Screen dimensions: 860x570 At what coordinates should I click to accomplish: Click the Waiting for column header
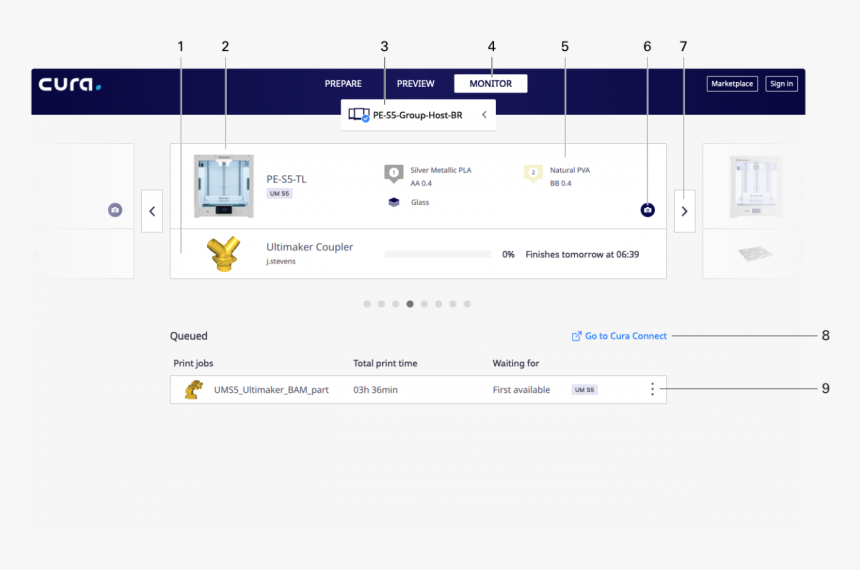[x=516, y=363]
